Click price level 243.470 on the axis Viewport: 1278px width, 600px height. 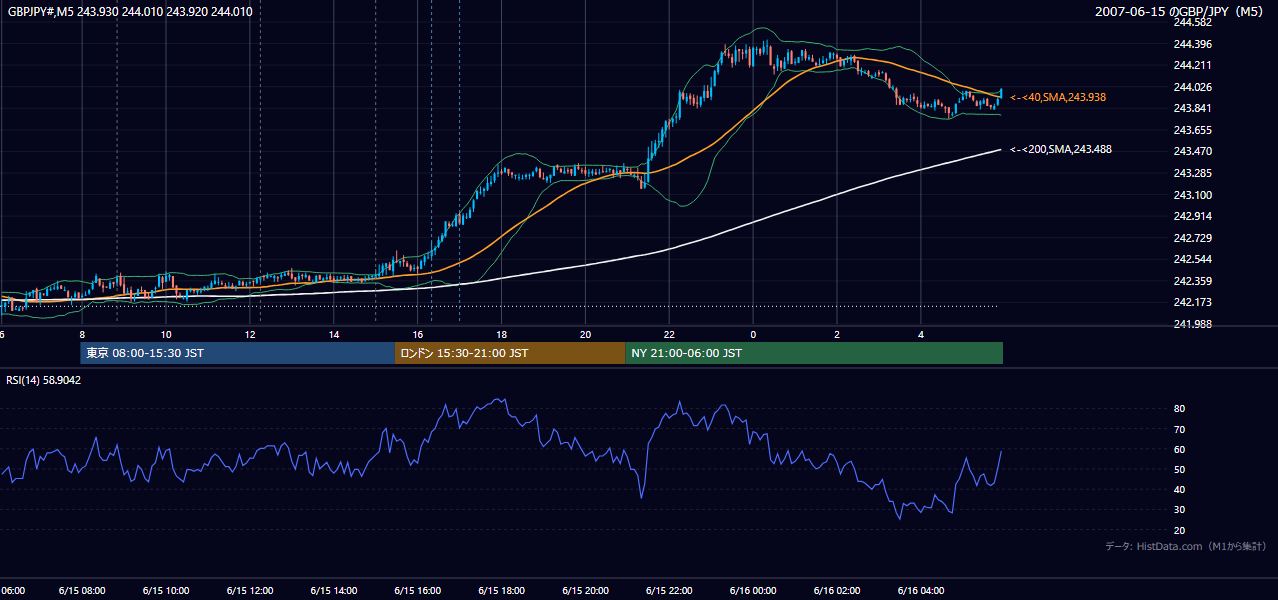click(x=1192, y=151)
